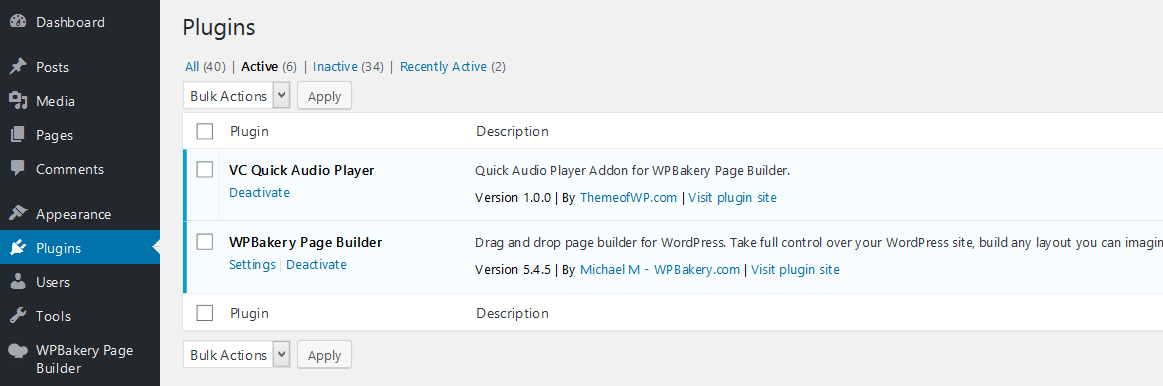Screen dimensions: 1163x386
Task: Open Media via its sidebar icon
Action: point(18,101)
